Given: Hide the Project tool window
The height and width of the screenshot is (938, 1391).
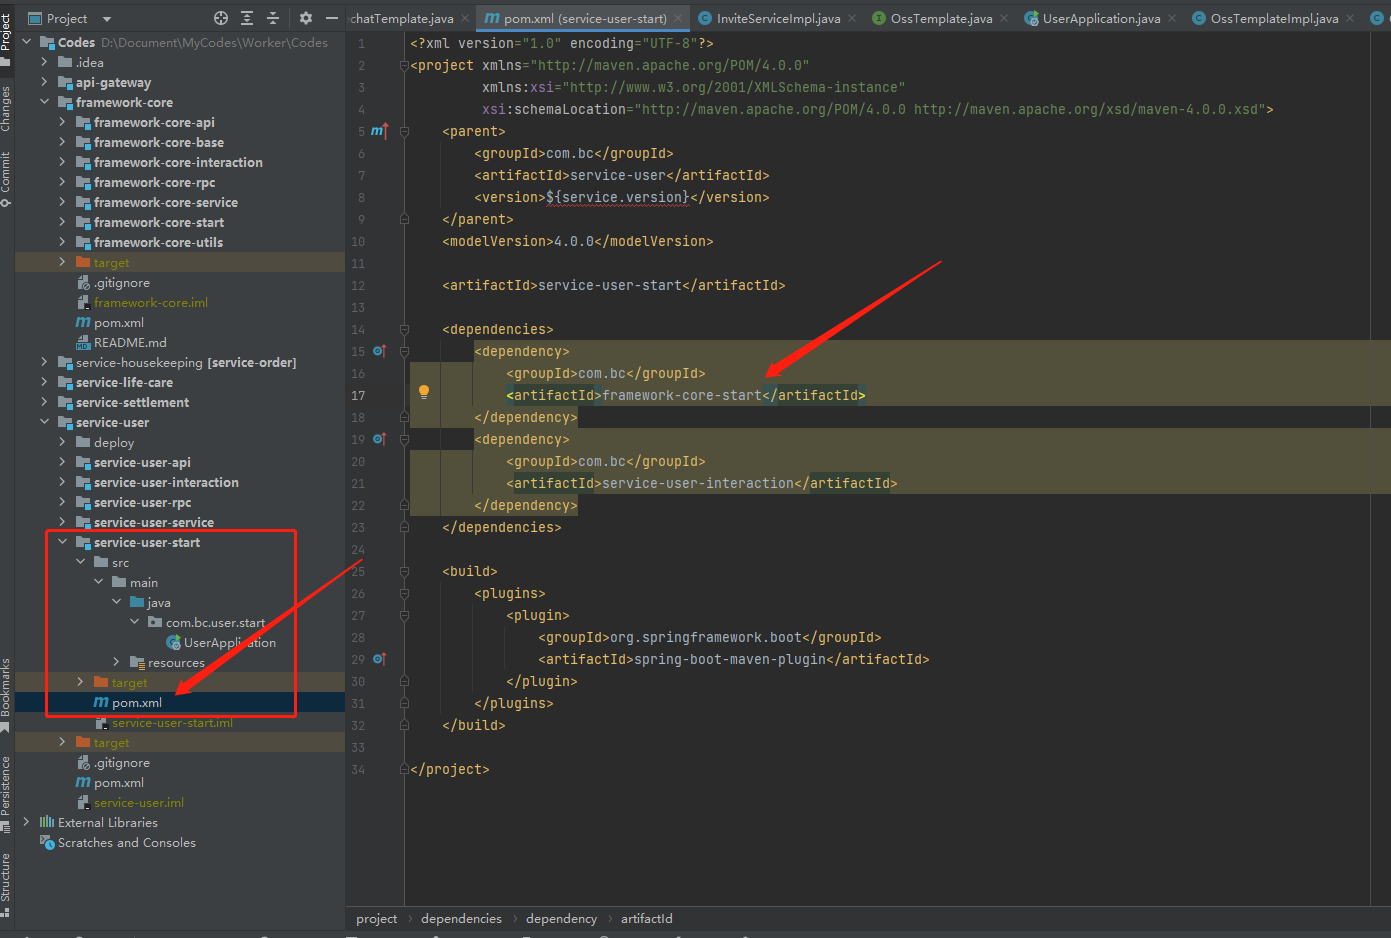Looking at the screenshot, I should coord(332,18).
